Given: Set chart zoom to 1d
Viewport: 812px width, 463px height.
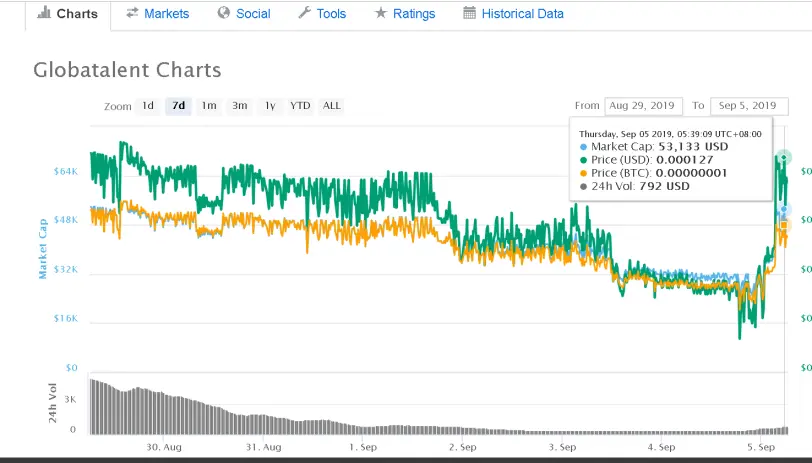Looking at the screenshot, I should click(x=148, y=106).
